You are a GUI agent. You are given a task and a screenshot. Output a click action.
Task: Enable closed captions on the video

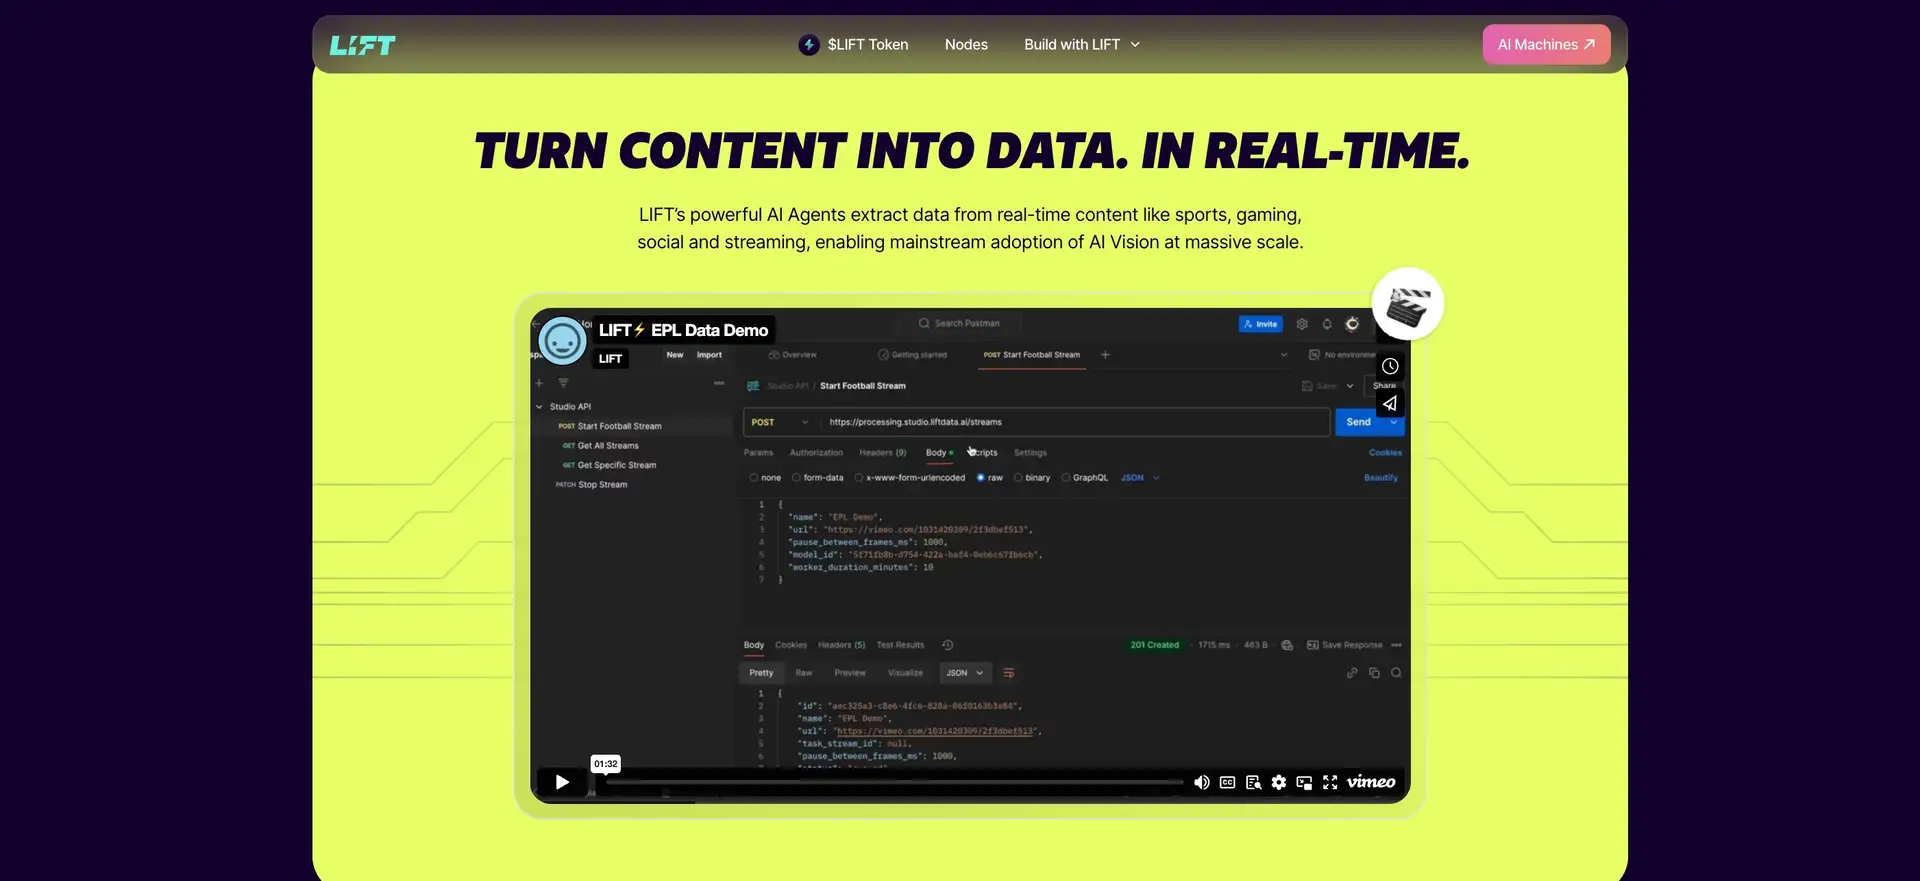point(1227,782)
